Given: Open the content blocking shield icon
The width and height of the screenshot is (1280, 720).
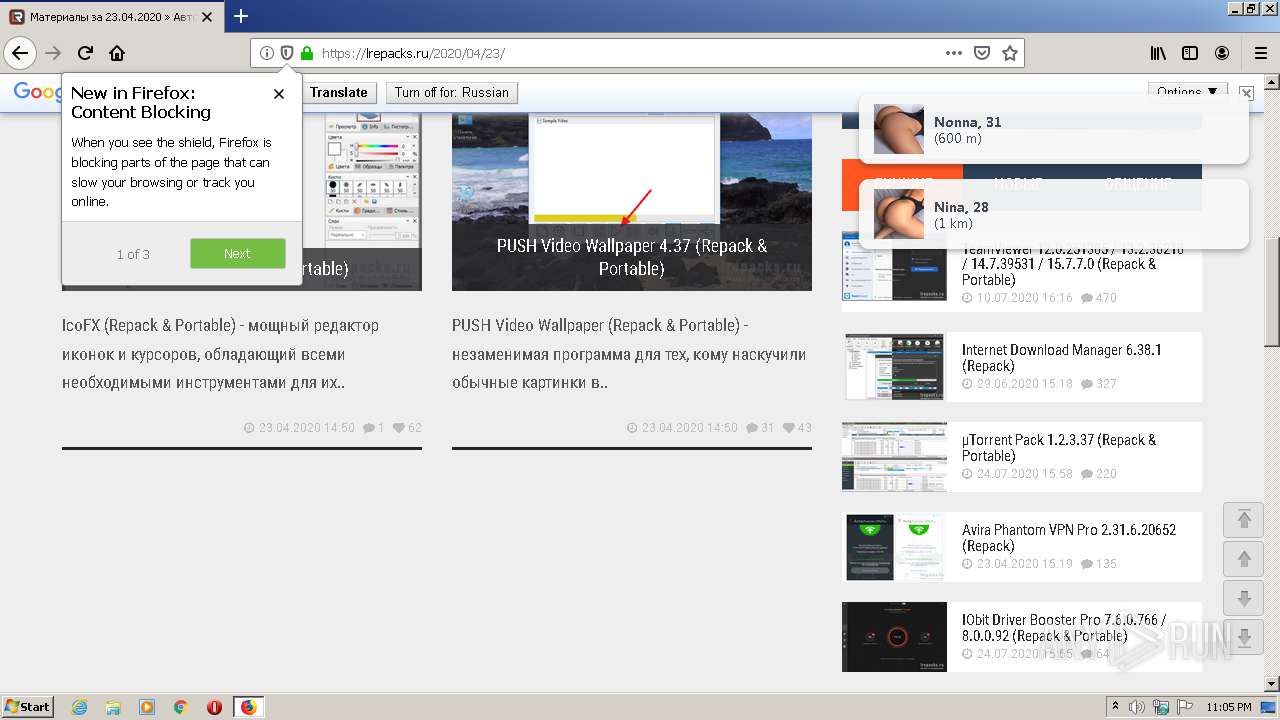Looking at the screenshot, I should pos(287,53).
